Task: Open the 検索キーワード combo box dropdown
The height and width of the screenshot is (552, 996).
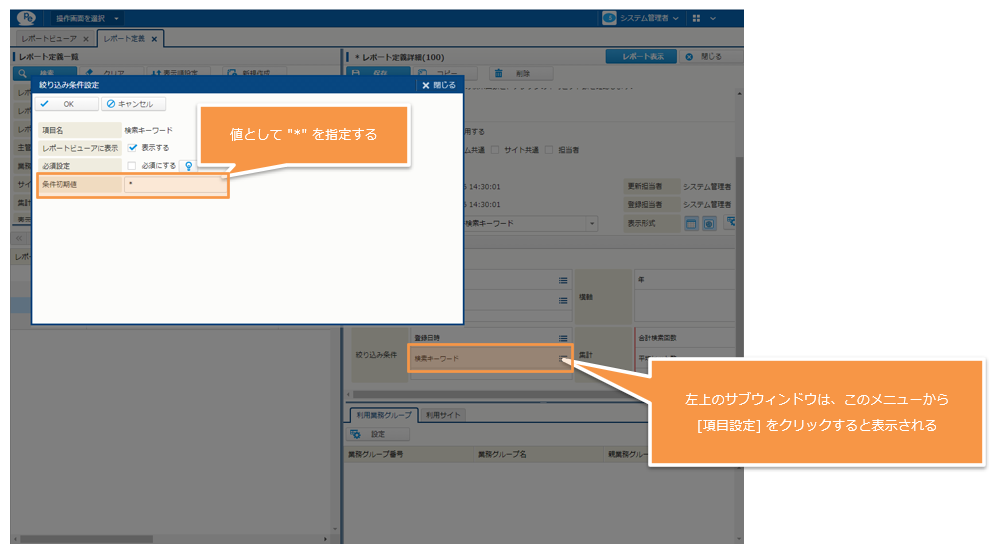Action: (x=592, y=223)
